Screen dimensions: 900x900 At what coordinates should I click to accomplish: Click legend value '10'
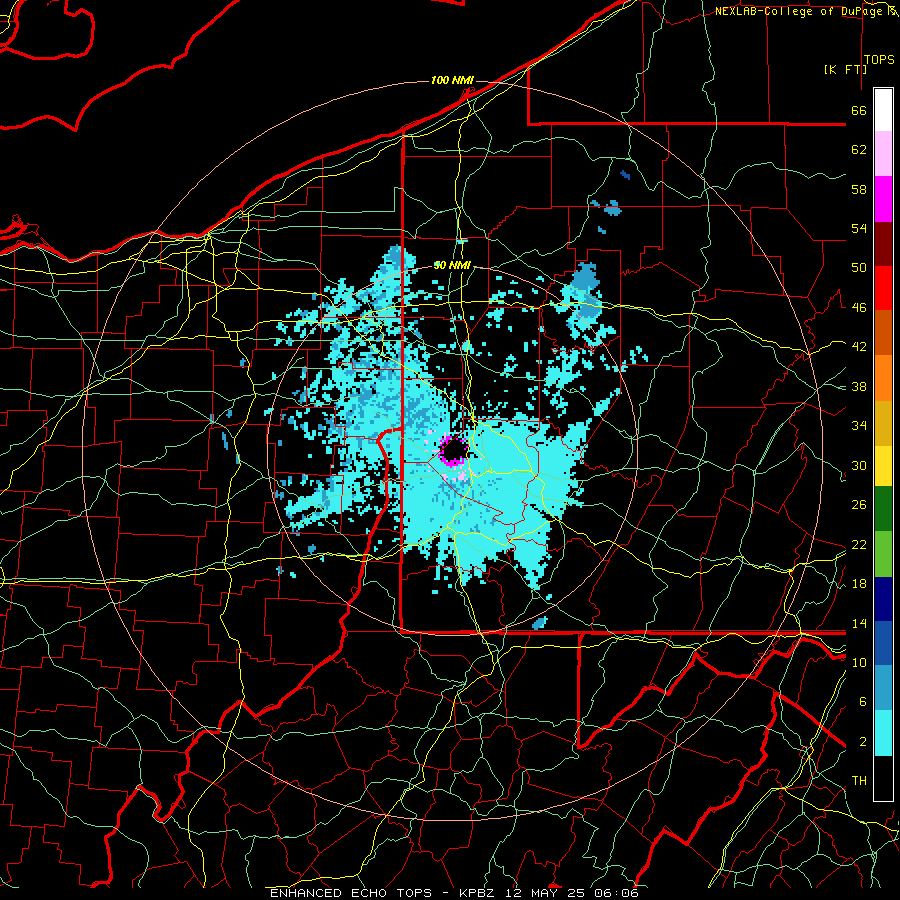pyautogui.click(x=859, y=662)
